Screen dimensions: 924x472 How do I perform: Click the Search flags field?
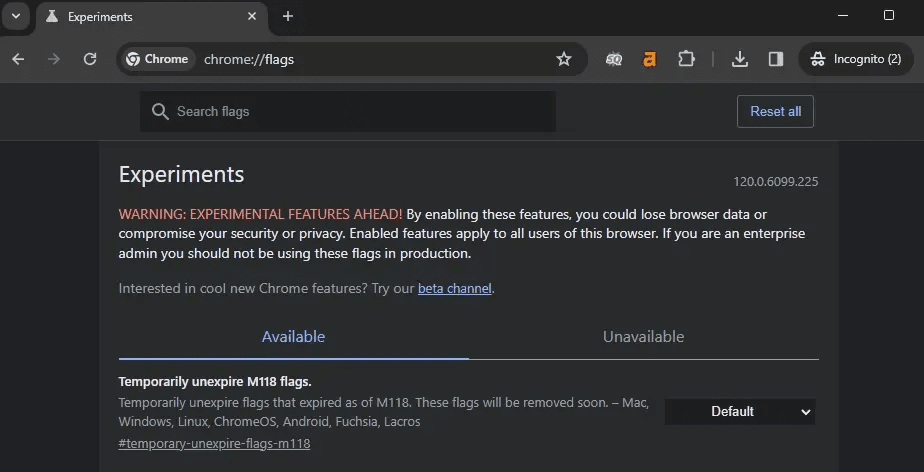[x=348, y=111]
